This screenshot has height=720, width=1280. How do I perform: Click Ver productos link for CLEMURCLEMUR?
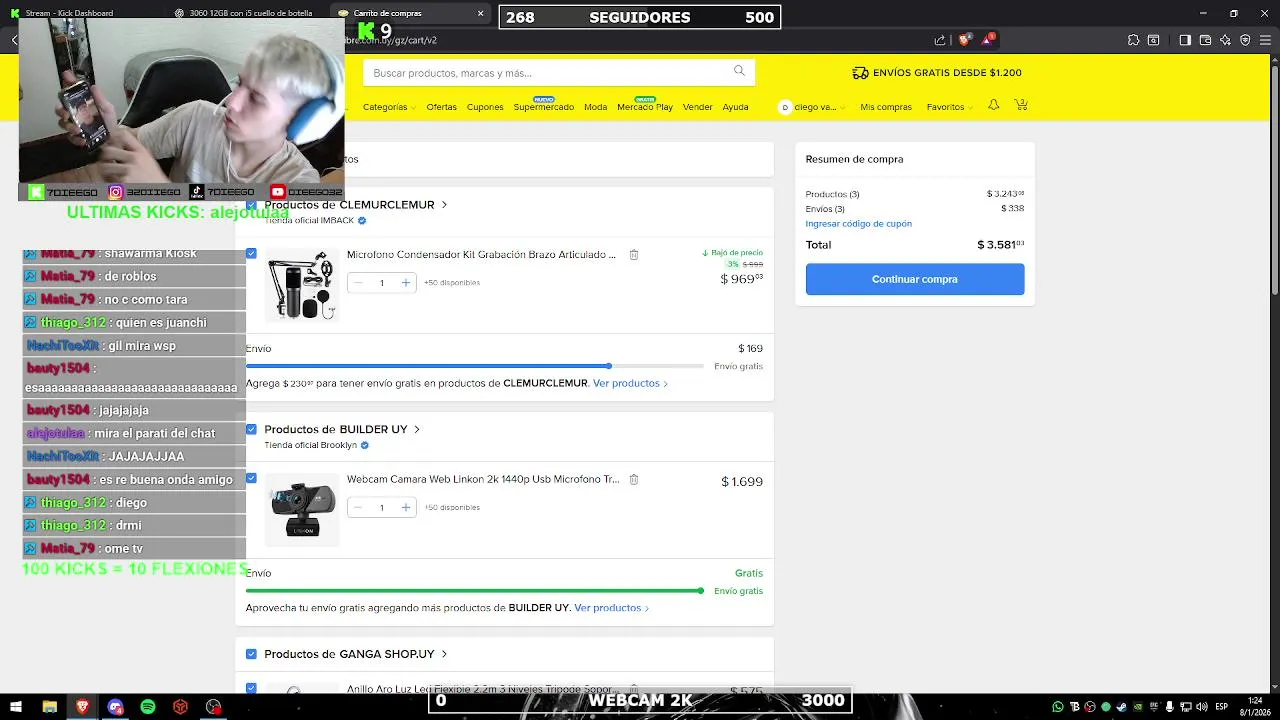[x=630, y=383]
